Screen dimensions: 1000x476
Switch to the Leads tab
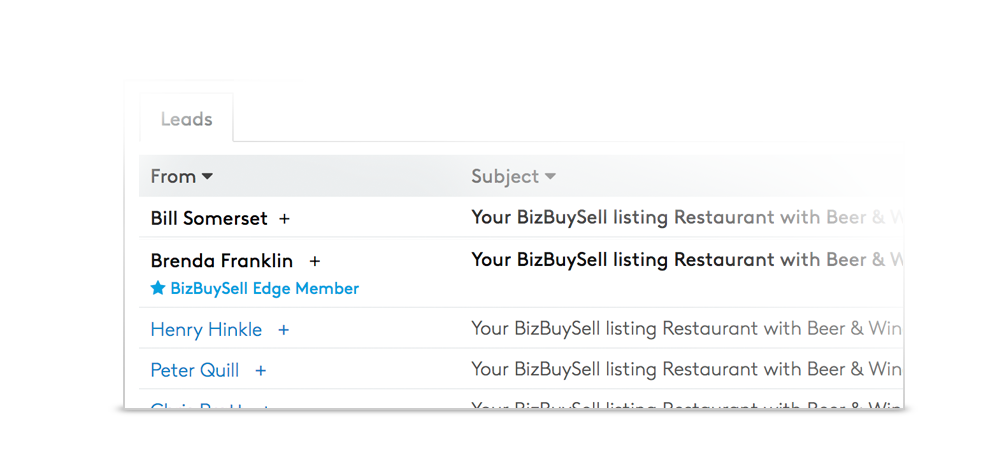pos(186,119)
